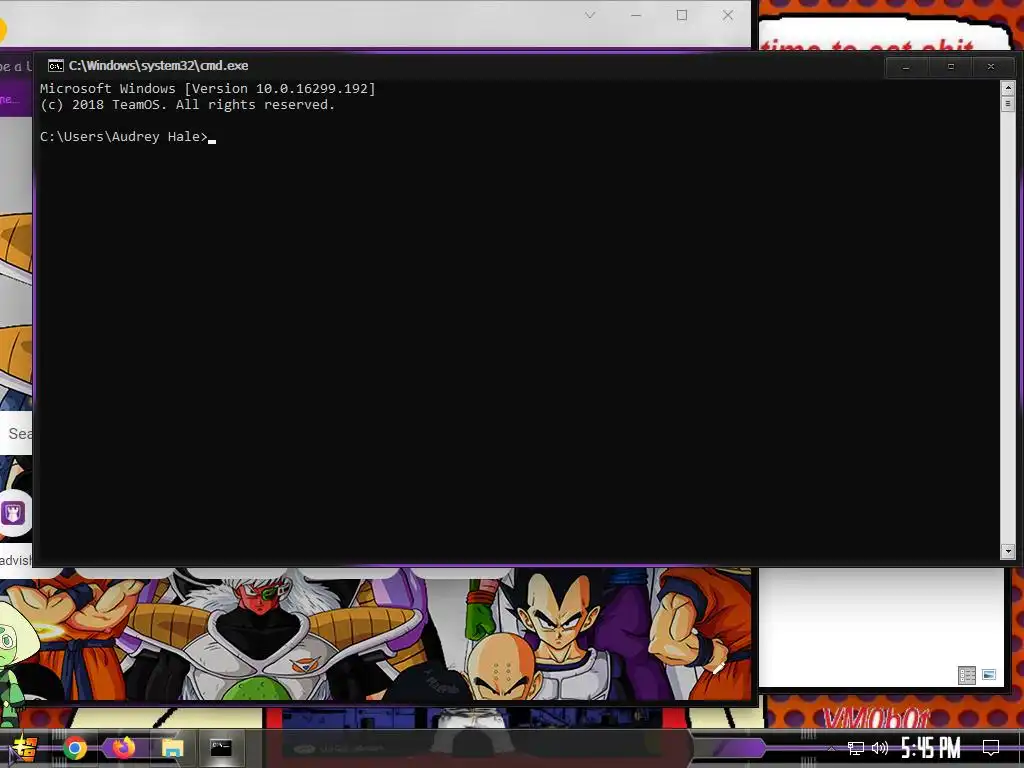Open the Start menu button
Screen dimensions: 1024x768
tap(25, 748)
